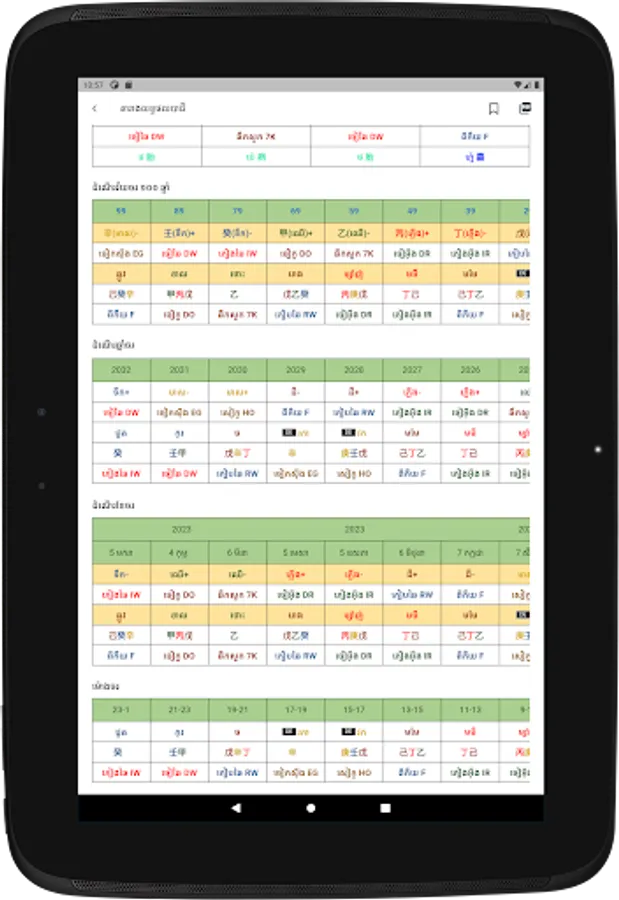Select the HO cell directly under the 2030 header
The image size is (619, 900).
tap(238, 412)
